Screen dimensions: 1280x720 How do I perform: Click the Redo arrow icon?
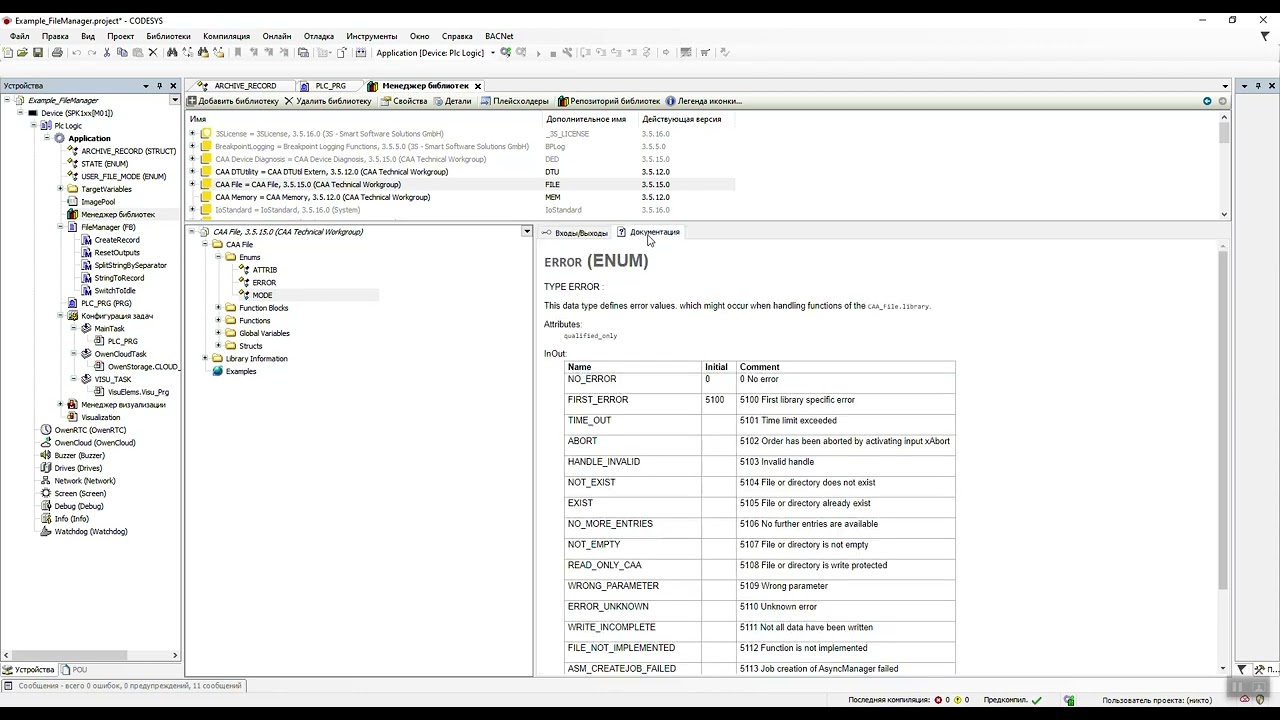tap(92, 53)
